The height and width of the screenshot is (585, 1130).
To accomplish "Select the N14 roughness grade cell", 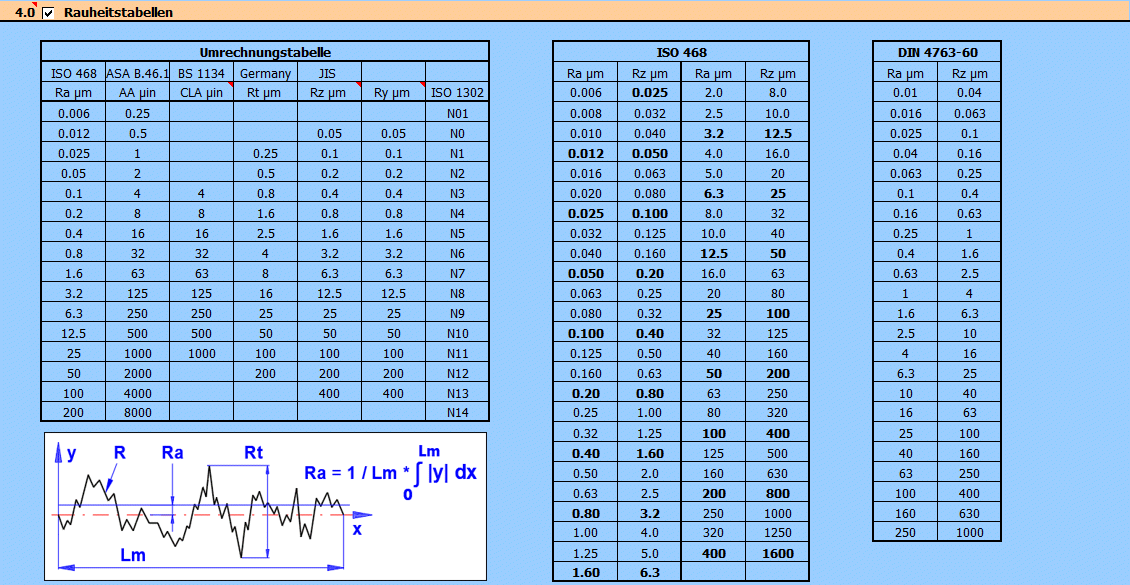I will (x=457, y=413).
